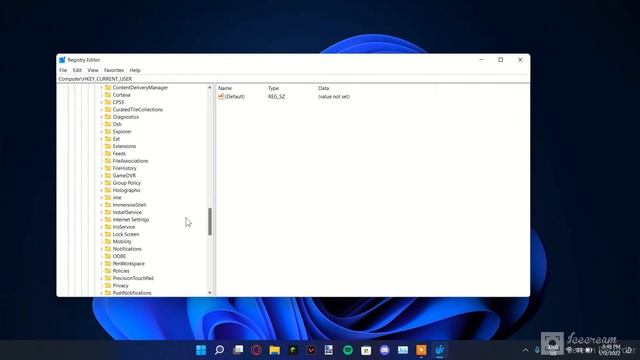Expand the PushNotifications key
This screenshot has width=640, height=360.
click(101, 293)
